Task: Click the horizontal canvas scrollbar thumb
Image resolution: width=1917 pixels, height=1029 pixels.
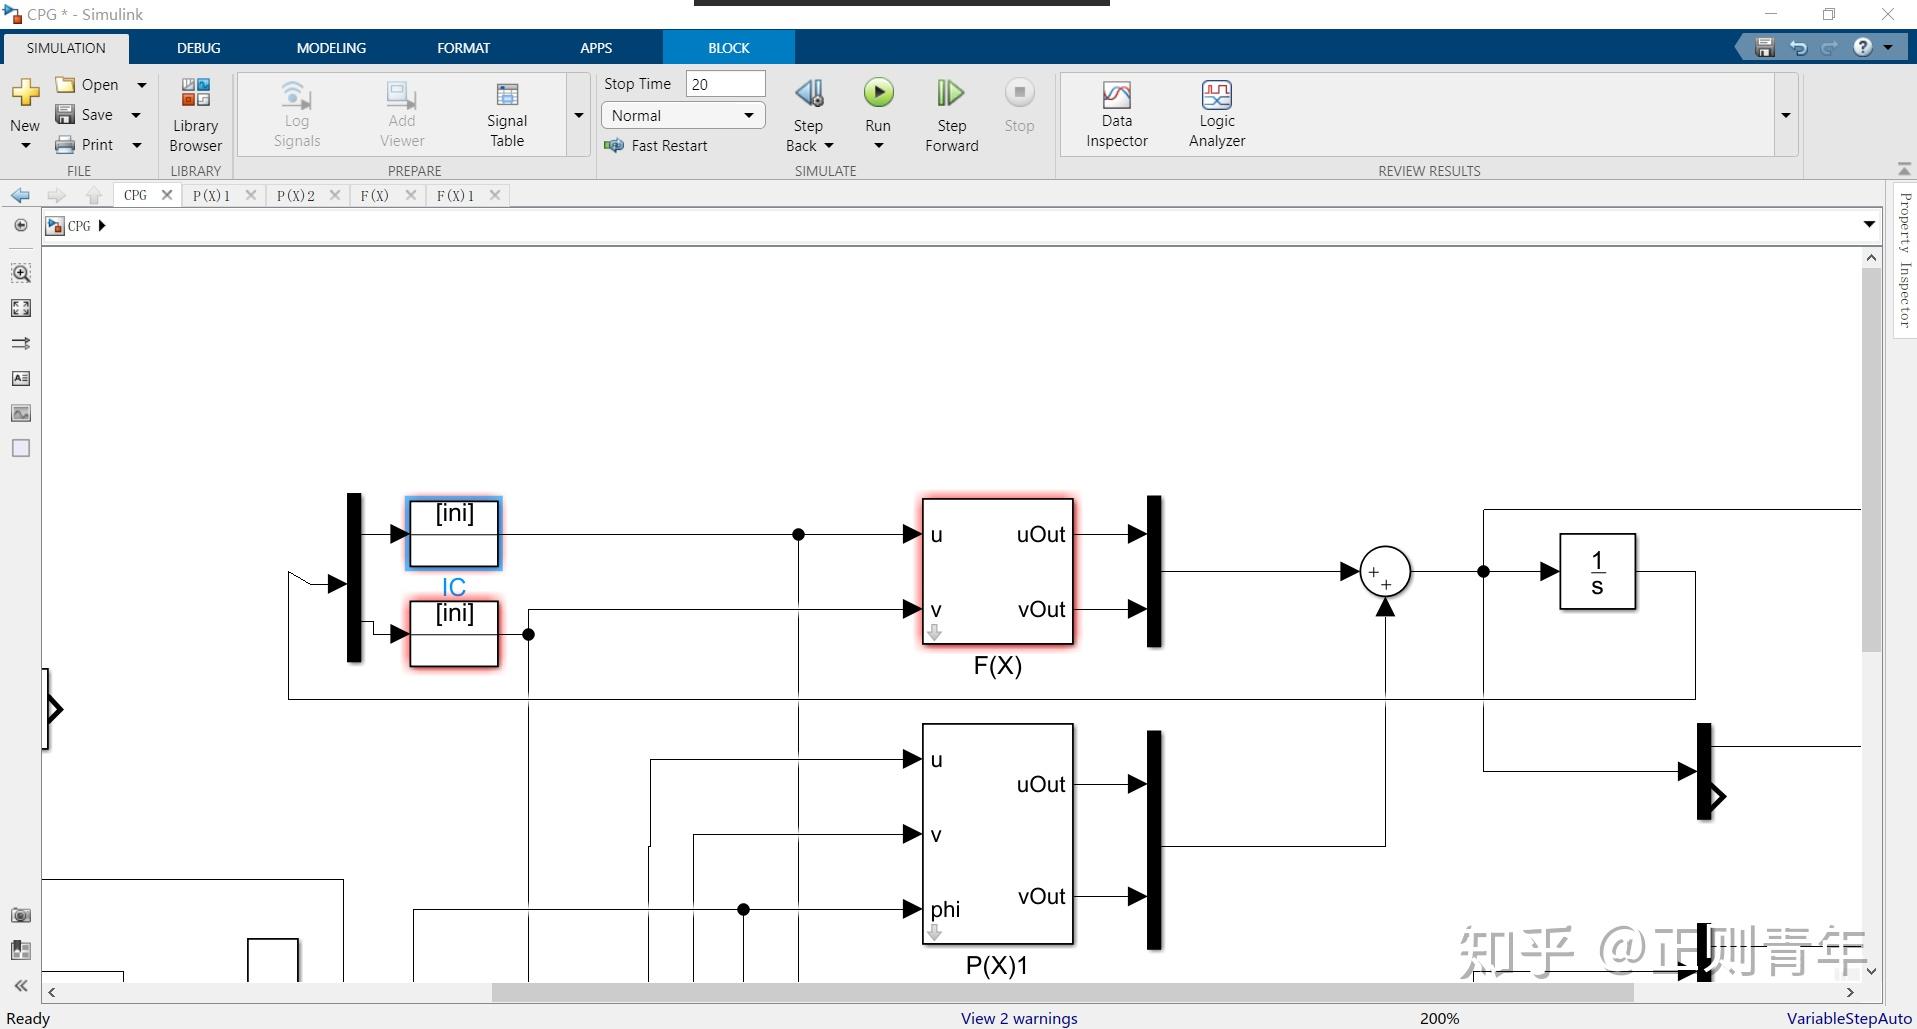Action: [x=1062, y=993]
